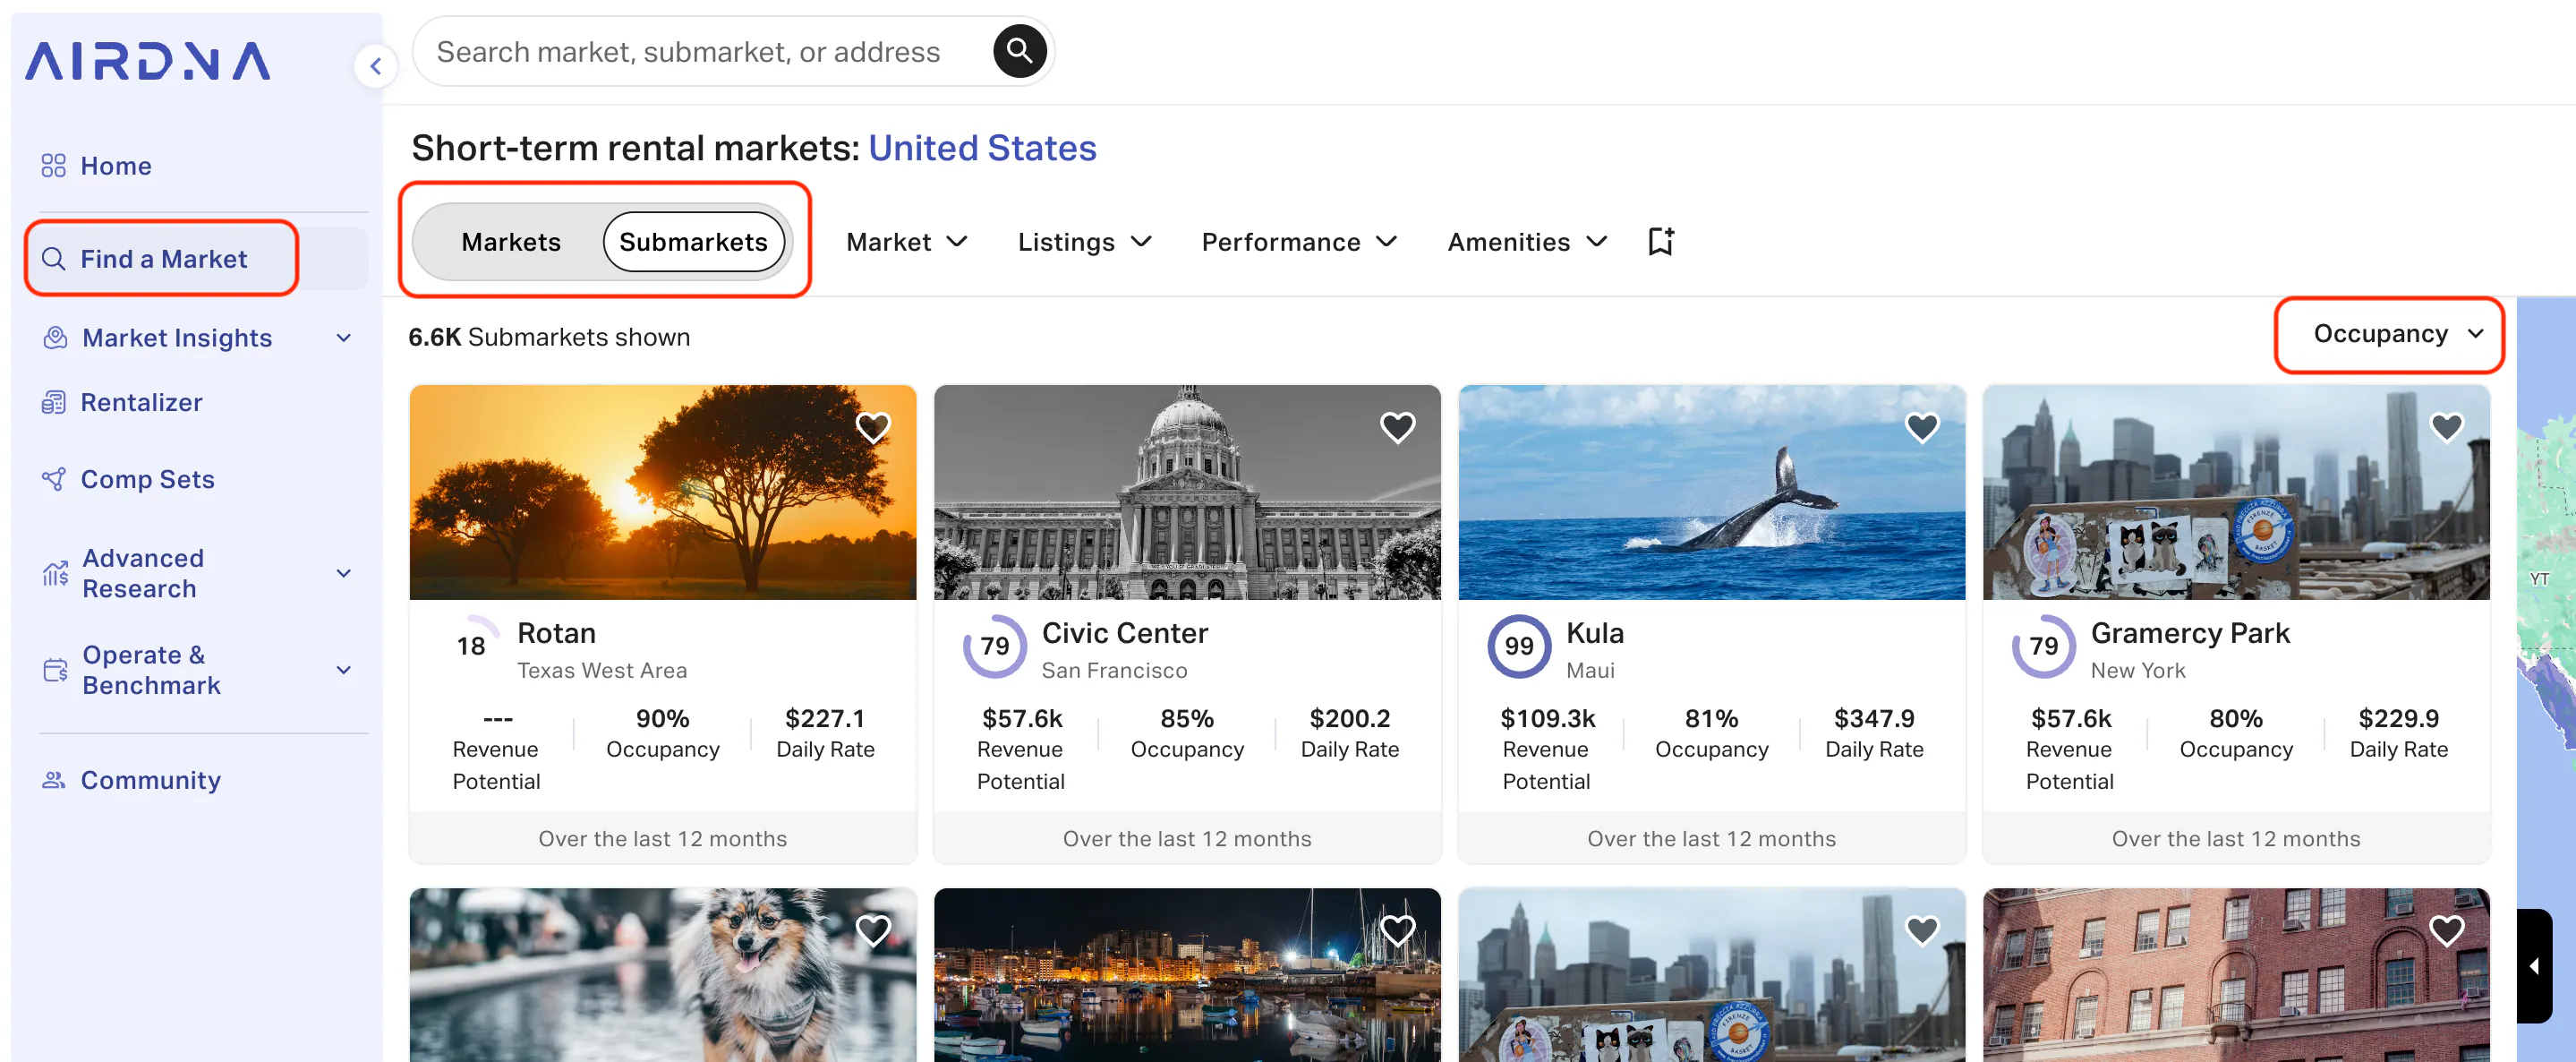The image size is (2576, 1062).
Task: Open the Rentalizer page link
Action: click(x=141, y=402)
